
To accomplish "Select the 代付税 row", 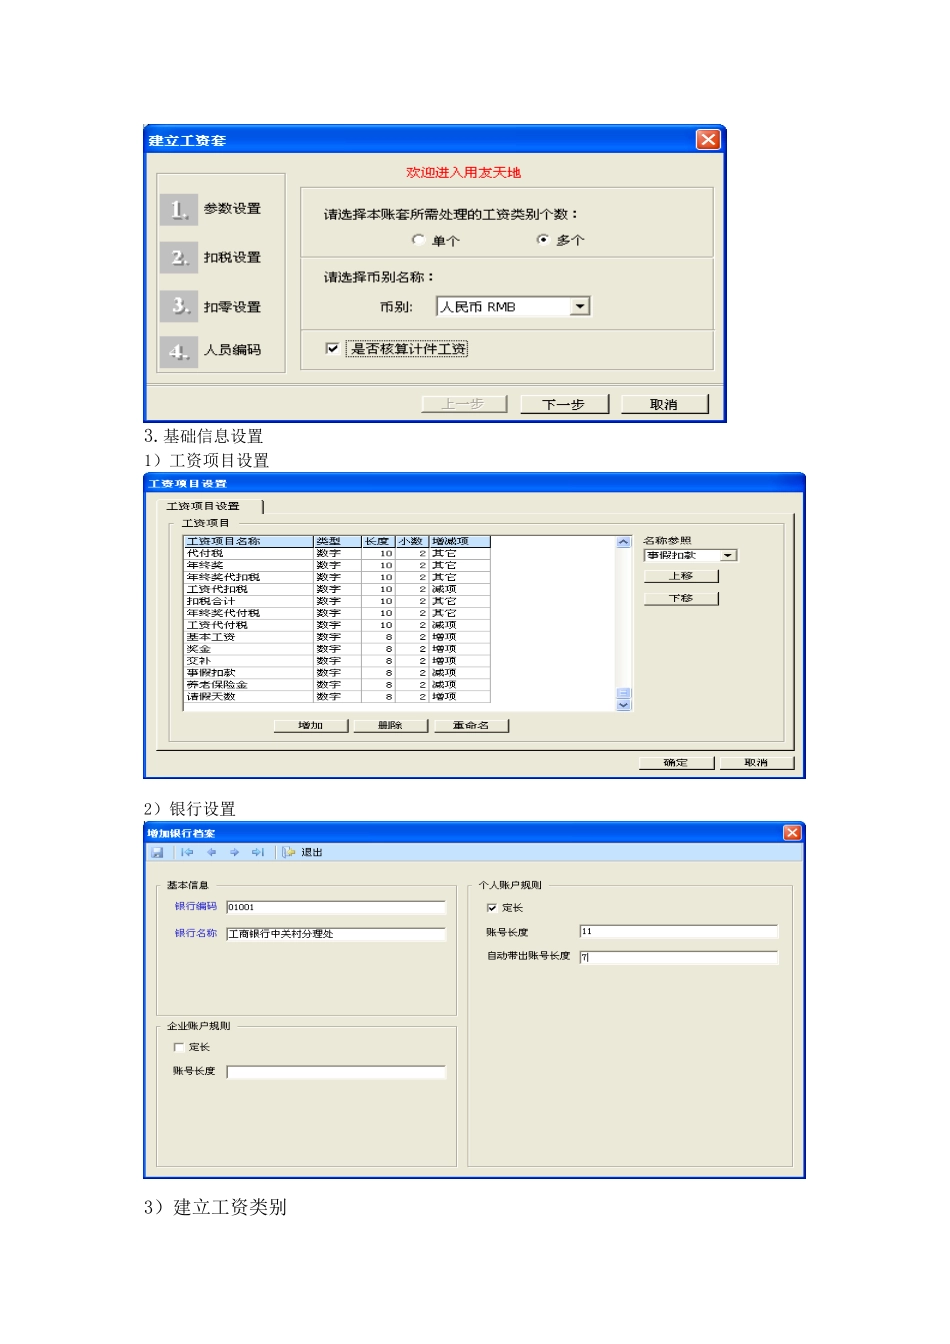I will [337, 553].
